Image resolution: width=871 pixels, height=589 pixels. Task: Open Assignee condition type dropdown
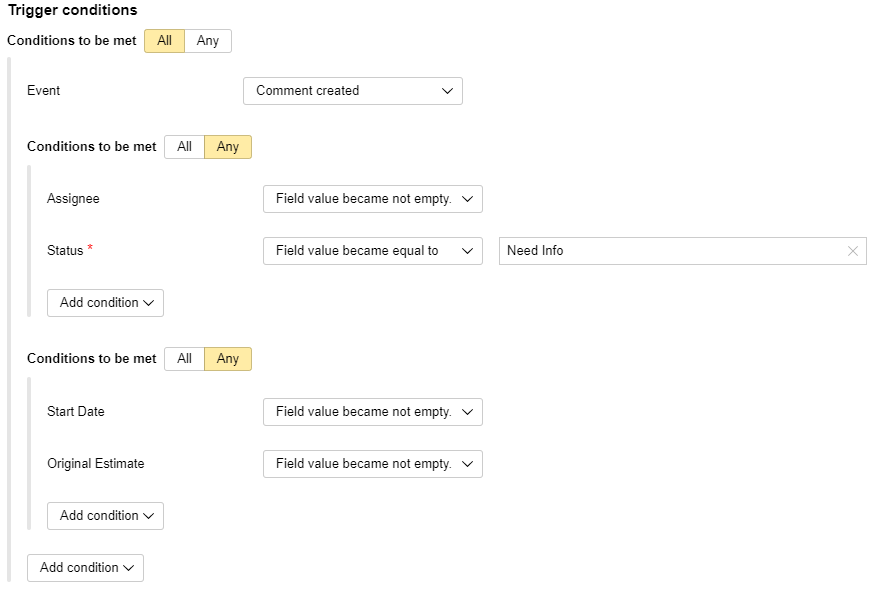point(373,199)
